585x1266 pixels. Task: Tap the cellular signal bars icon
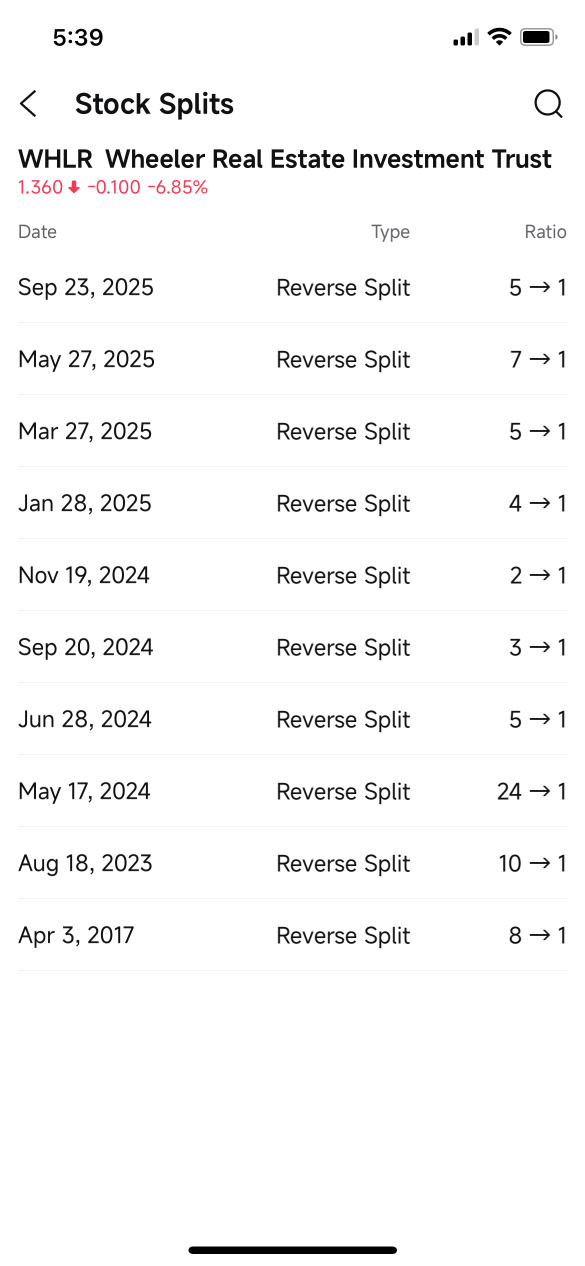(465, 38)
